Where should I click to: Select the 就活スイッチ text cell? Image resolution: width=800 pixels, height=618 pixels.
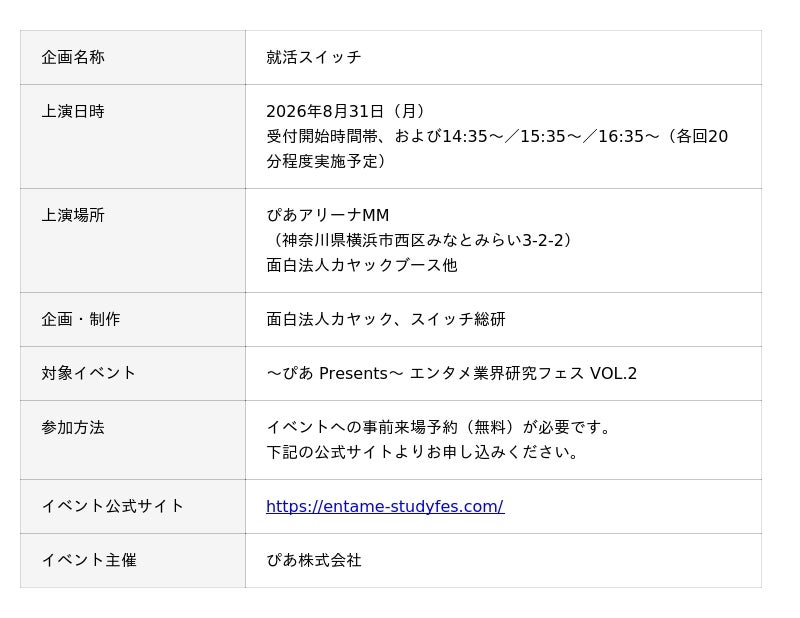[x=503, y=57]
